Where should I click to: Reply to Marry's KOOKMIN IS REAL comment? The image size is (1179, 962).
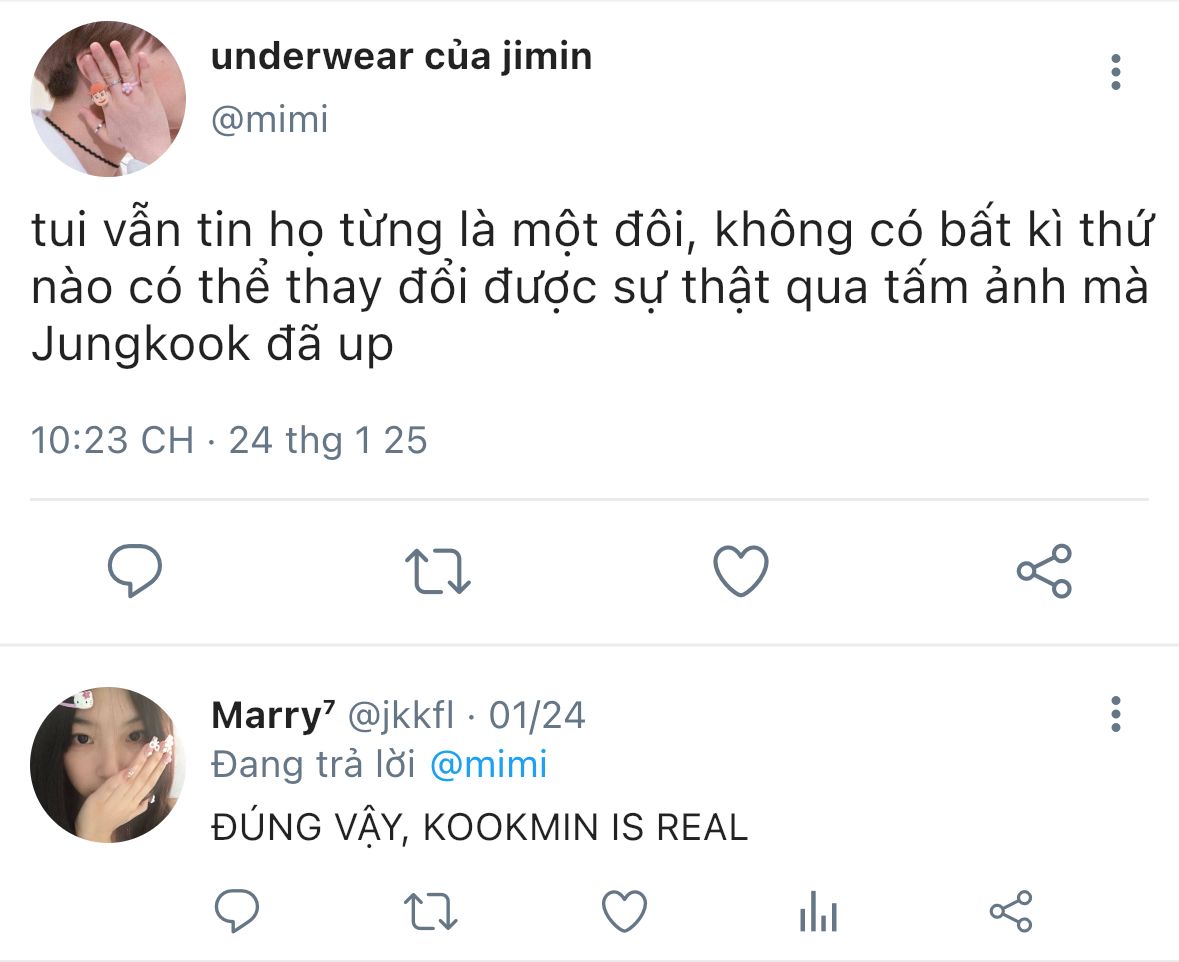(237, 911)
